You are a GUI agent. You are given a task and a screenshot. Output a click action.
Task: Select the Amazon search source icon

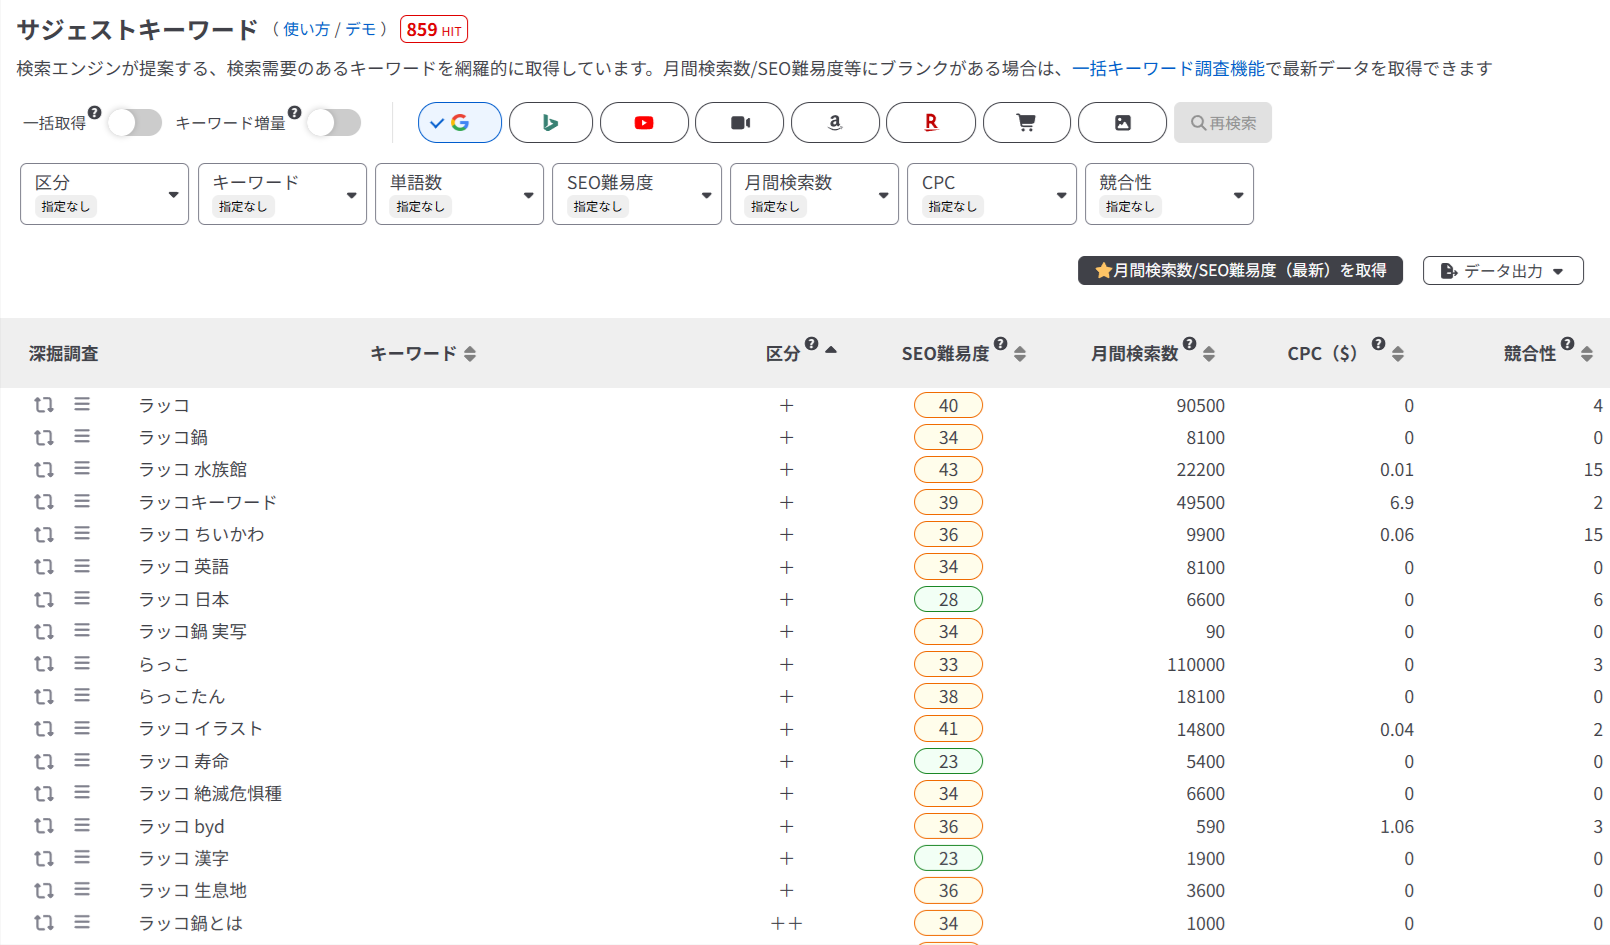[x=835, y=123]
